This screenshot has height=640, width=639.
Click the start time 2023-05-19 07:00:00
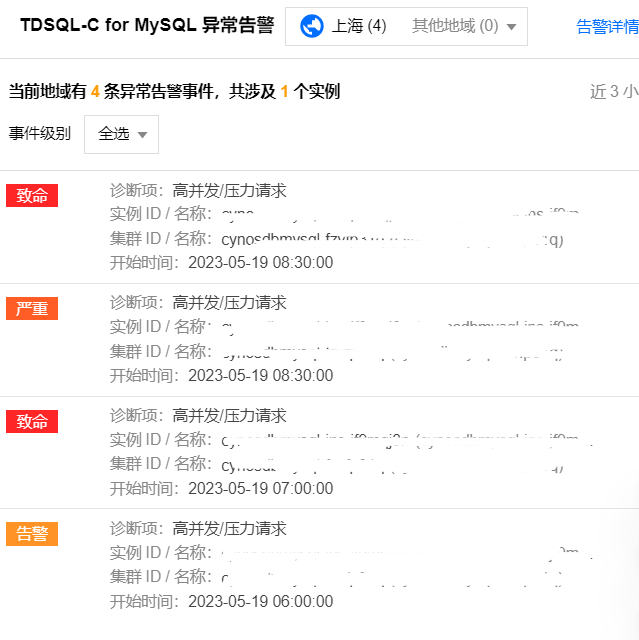tap(260, 488)
